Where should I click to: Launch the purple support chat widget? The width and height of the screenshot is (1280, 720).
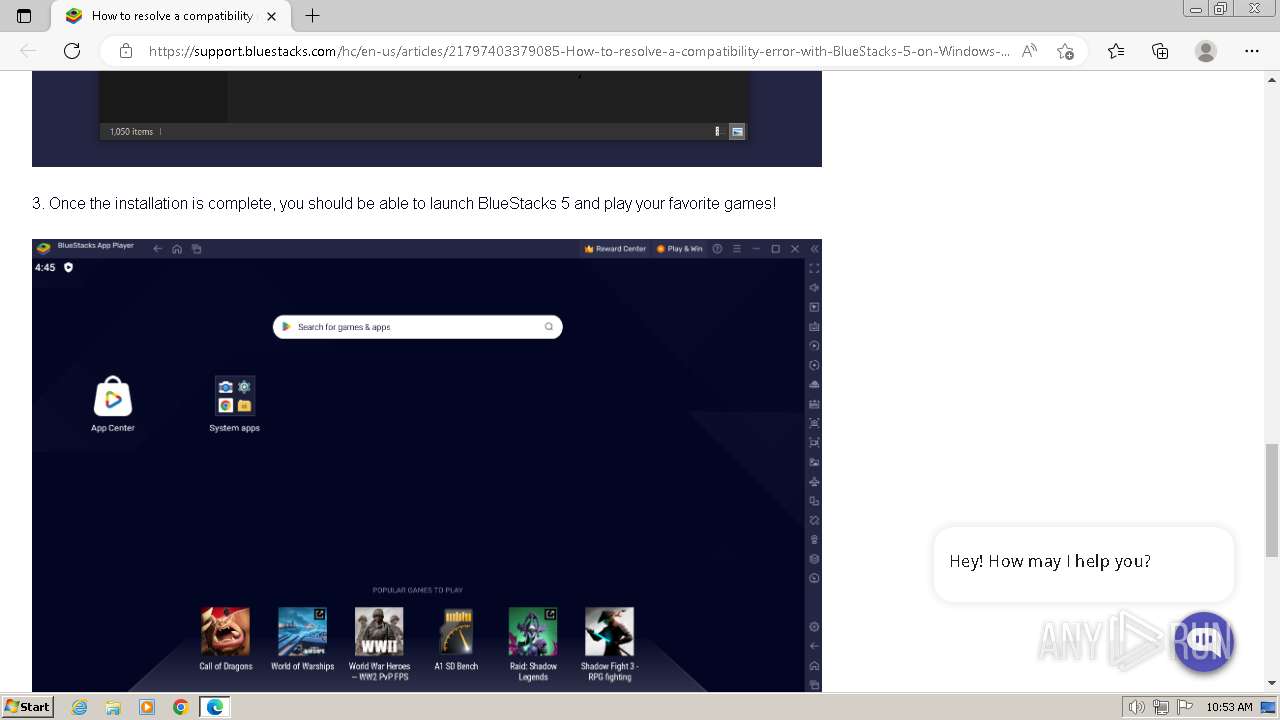pos(1204,641)
